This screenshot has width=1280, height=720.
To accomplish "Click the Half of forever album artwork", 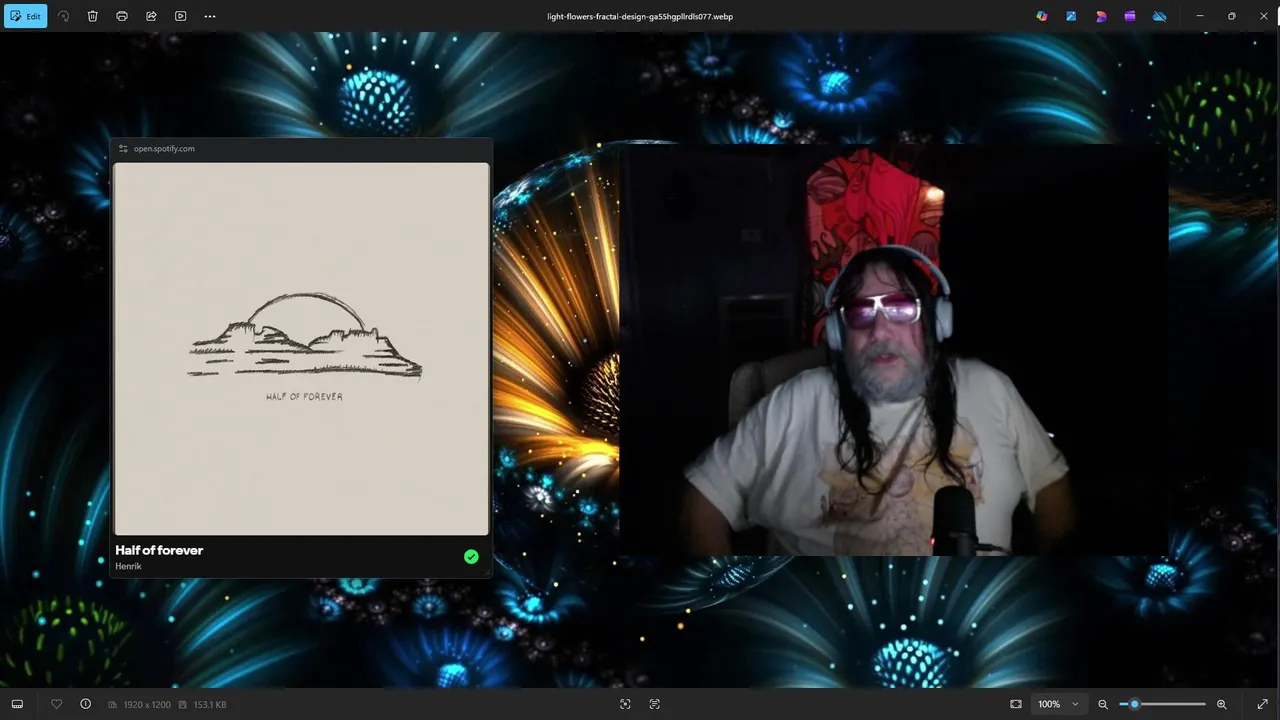I will pyautogui.click(x=301, y=349).
